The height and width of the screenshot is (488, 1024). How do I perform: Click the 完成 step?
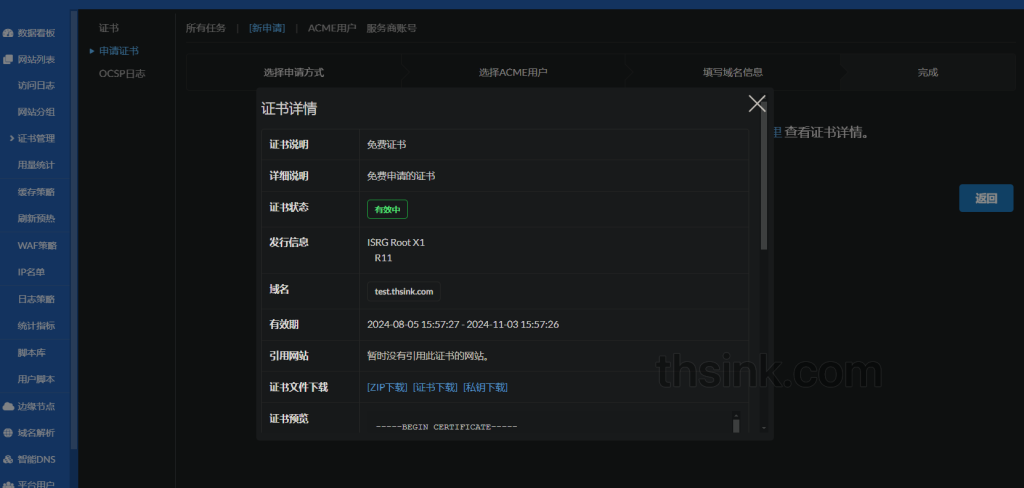click(927, 73)
